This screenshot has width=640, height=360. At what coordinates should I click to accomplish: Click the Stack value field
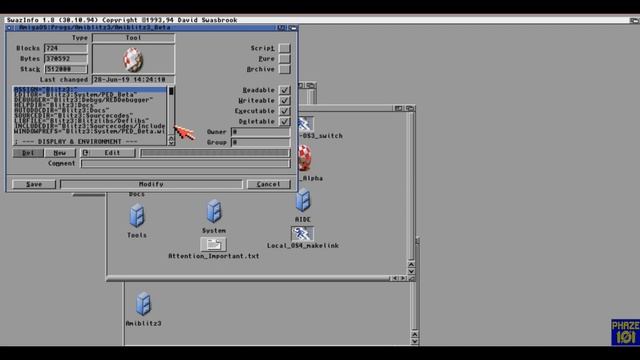[66, 69]
